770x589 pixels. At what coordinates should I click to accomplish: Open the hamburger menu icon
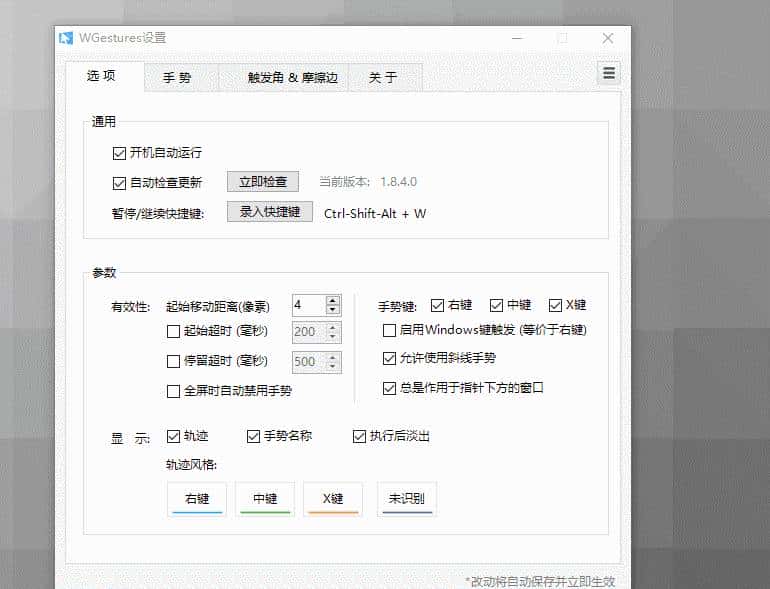tap(609, 73)
